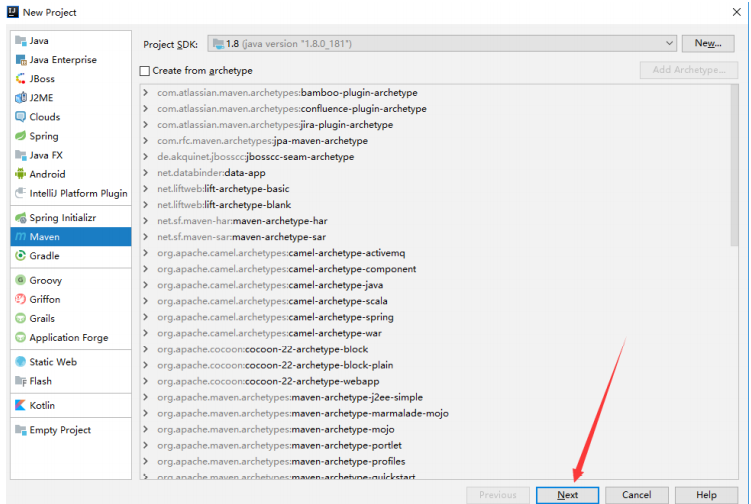This screenshot has width=751, height=504.
Task: Click the Cancel button
Action: pyautogui.click(x=637, y=495)
